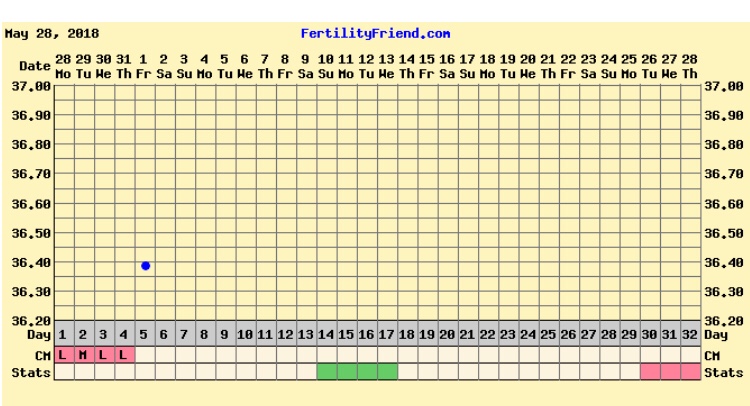
Task: Click cycle day 5 in Day row
Action: click(145, 333)
